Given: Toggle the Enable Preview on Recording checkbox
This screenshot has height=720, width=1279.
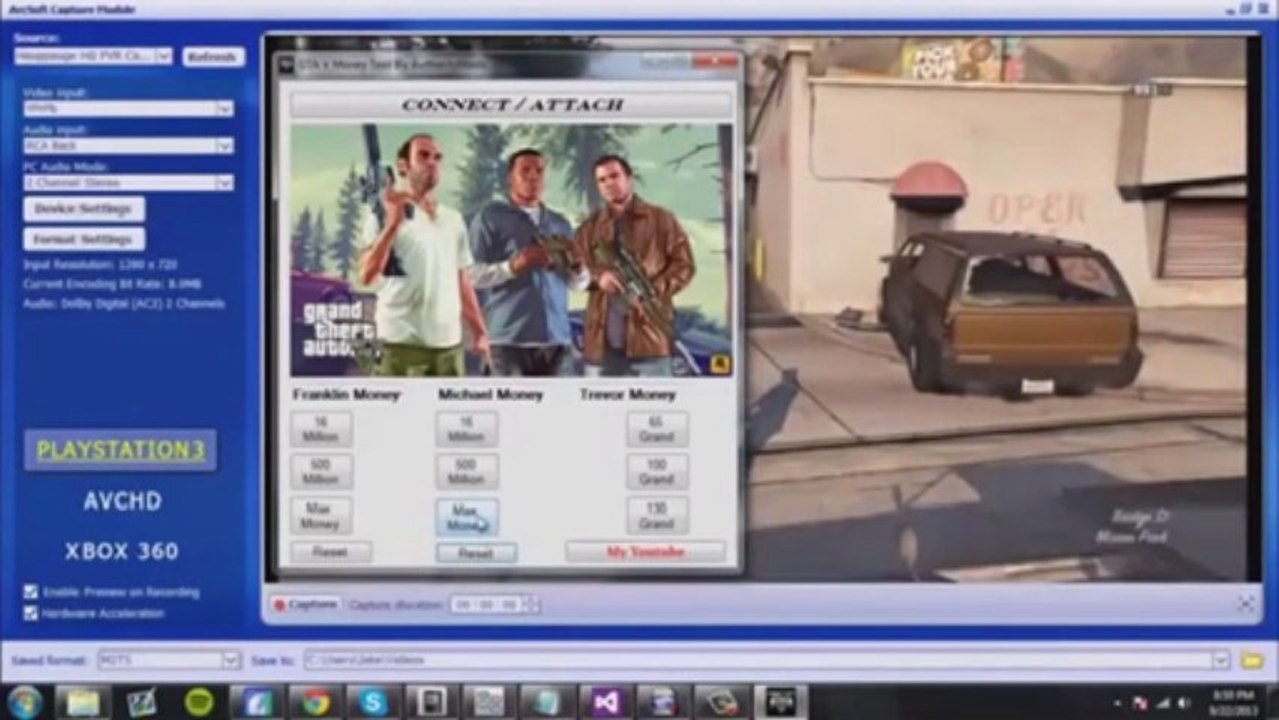Looking at the screenshot, I should (x=31, y=592).
